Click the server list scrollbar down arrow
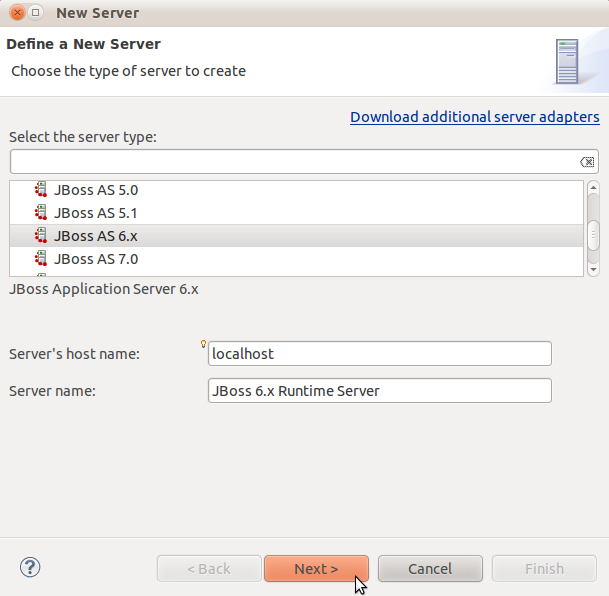 click(x=593, y=268)
